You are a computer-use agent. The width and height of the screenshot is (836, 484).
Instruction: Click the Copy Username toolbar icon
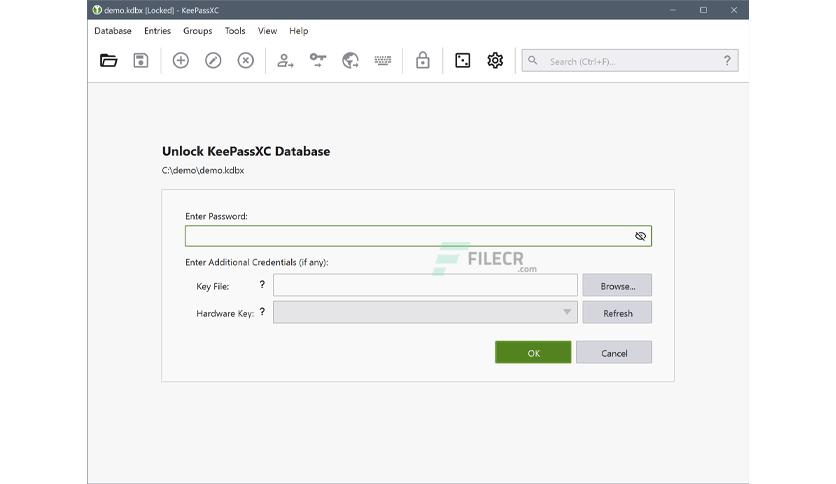tap(285, 60)
